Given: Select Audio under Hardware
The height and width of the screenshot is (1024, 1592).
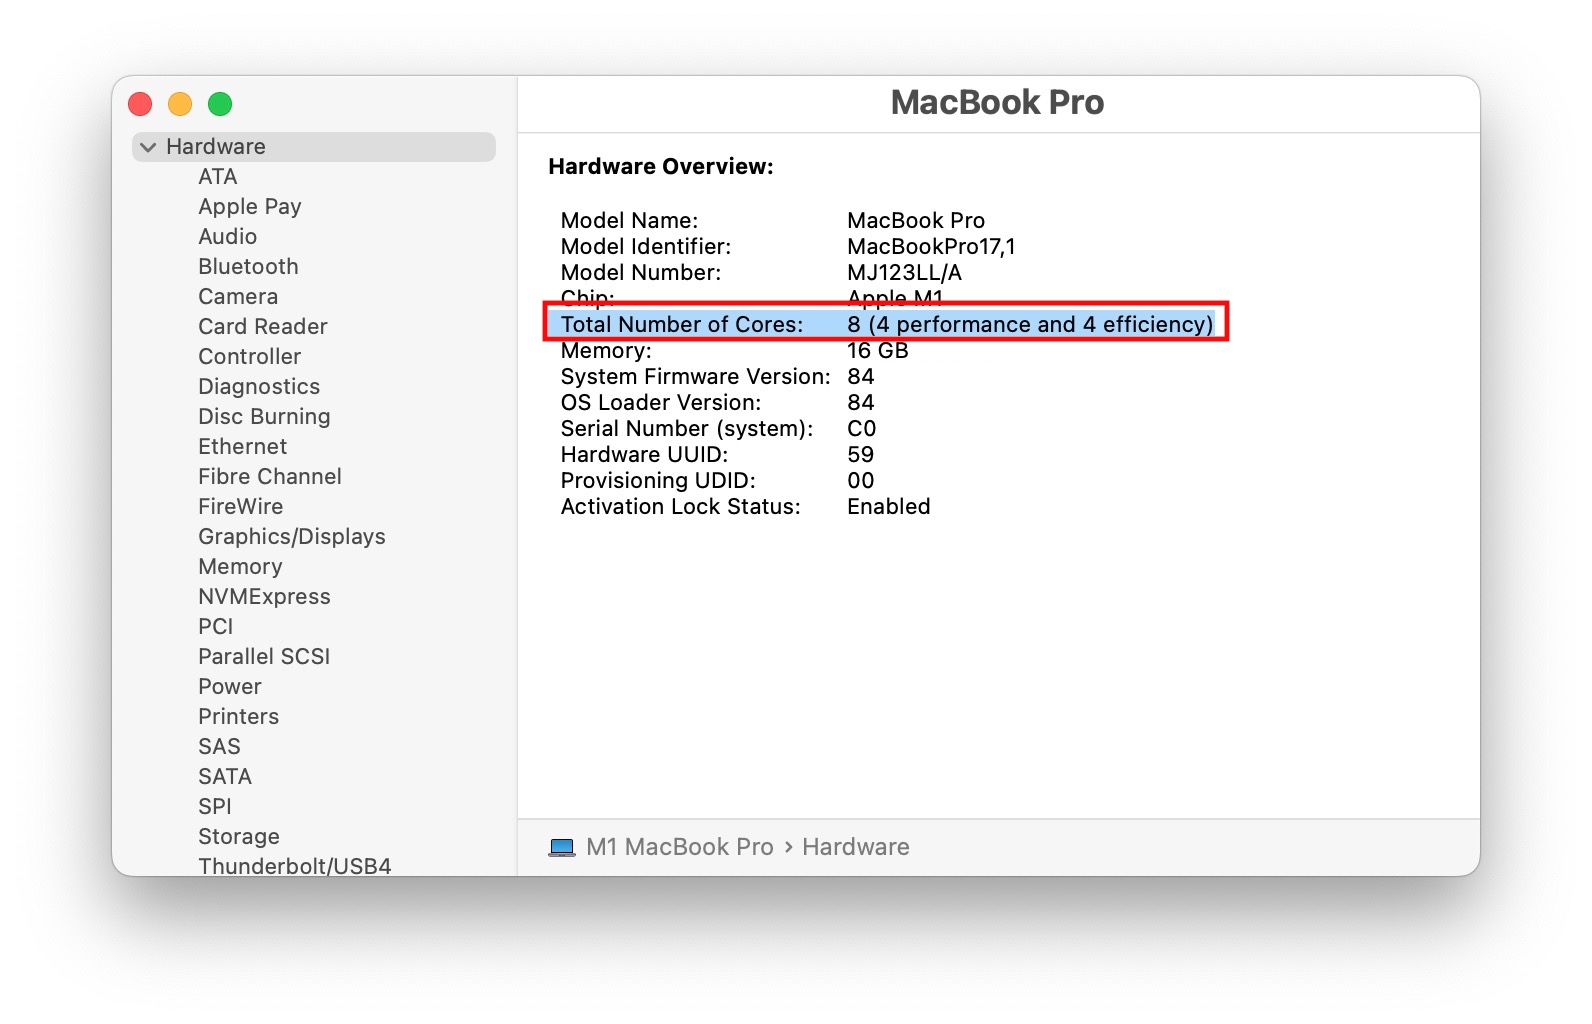Looking at the screenshot, I should [227, 236].
